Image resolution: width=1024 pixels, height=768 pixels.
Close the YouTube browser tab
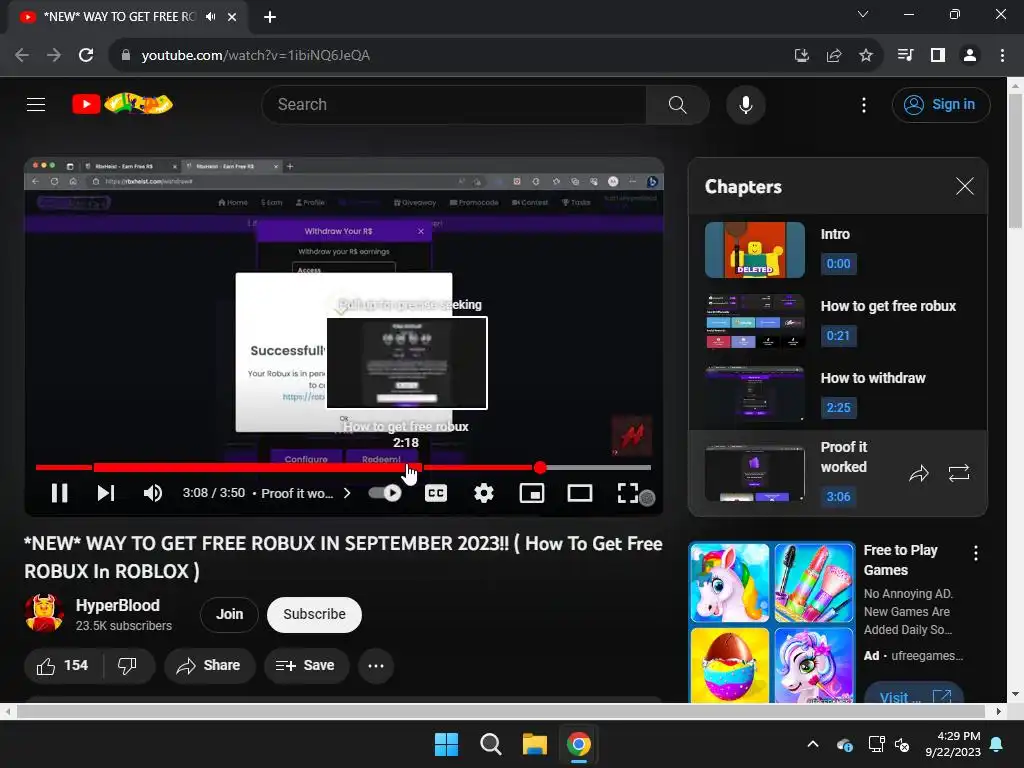232,17
